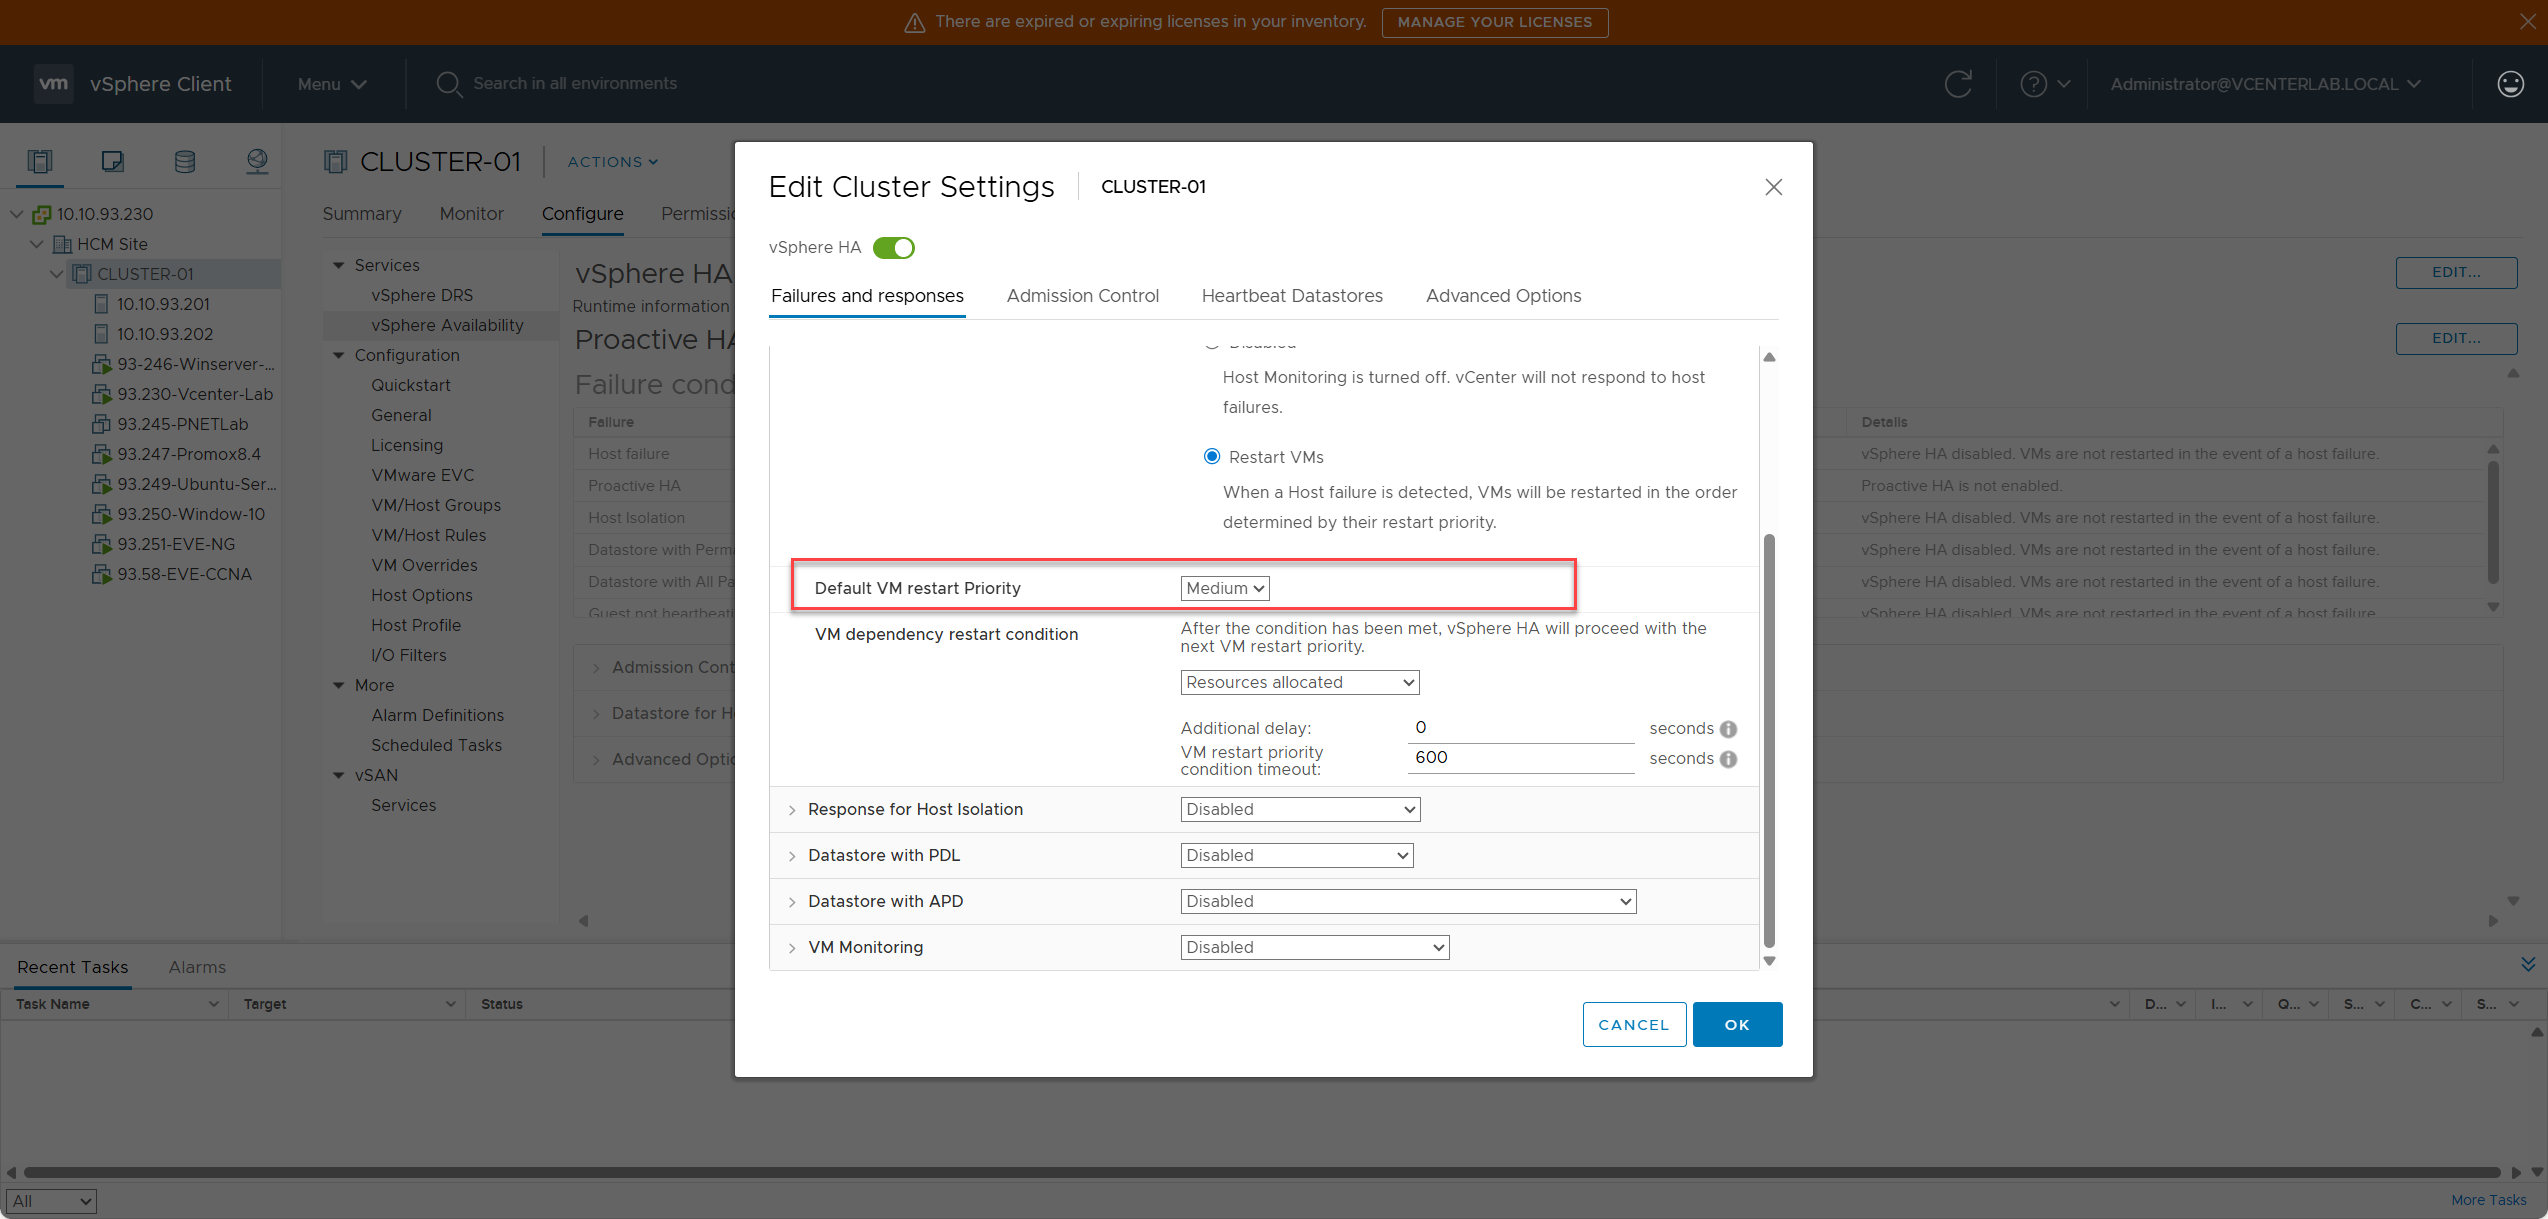Viewport: 2548px width, 1219px height.
Task: Expand the Response for Host Isolation section
Action: [x=791, y=809]
